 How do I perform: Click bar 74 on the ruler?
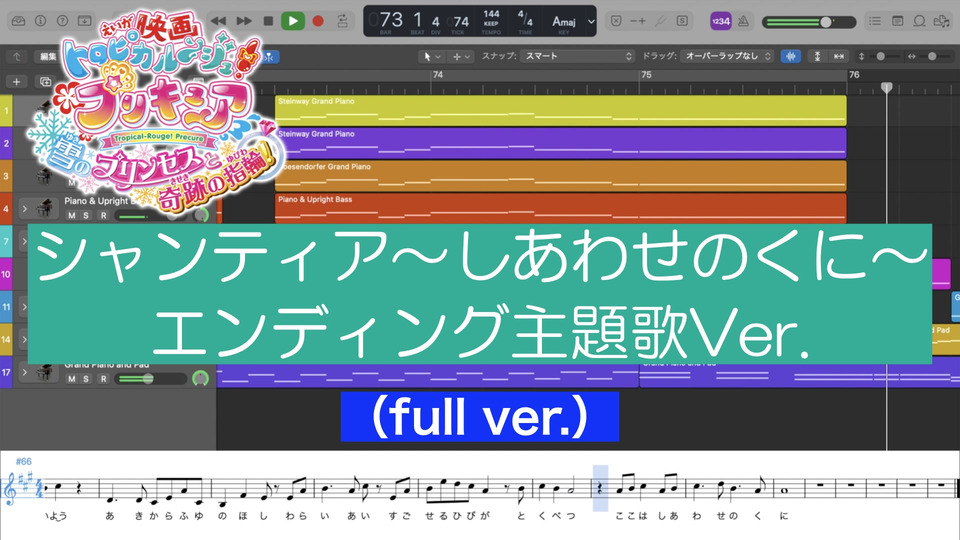pyautogui.click(x=438, y=75)
